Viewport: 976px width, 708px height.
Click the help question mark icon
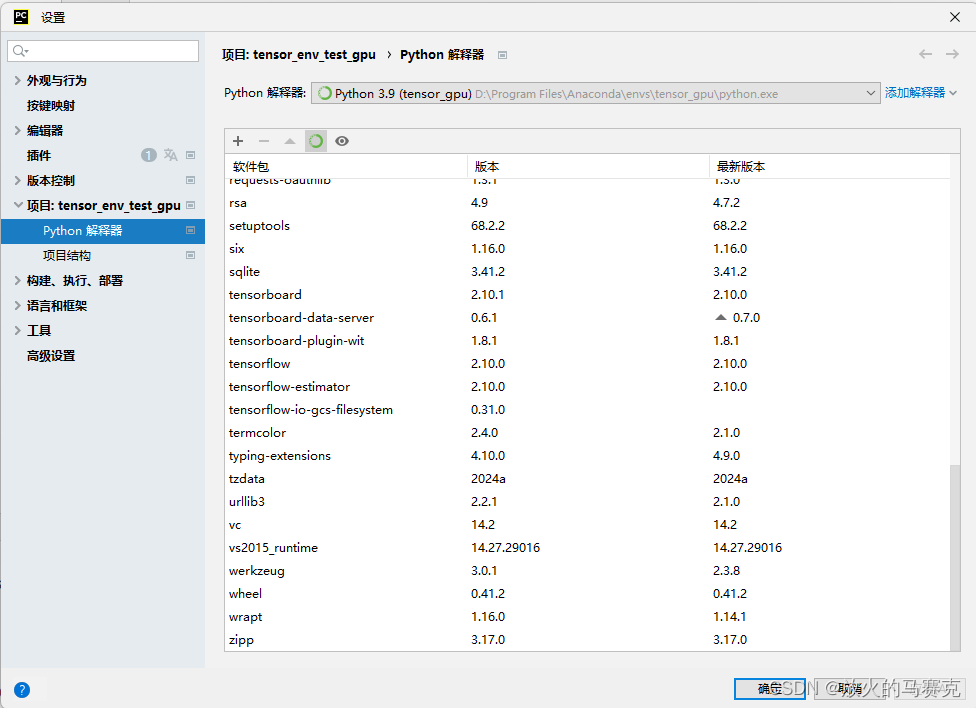point(22,690)
